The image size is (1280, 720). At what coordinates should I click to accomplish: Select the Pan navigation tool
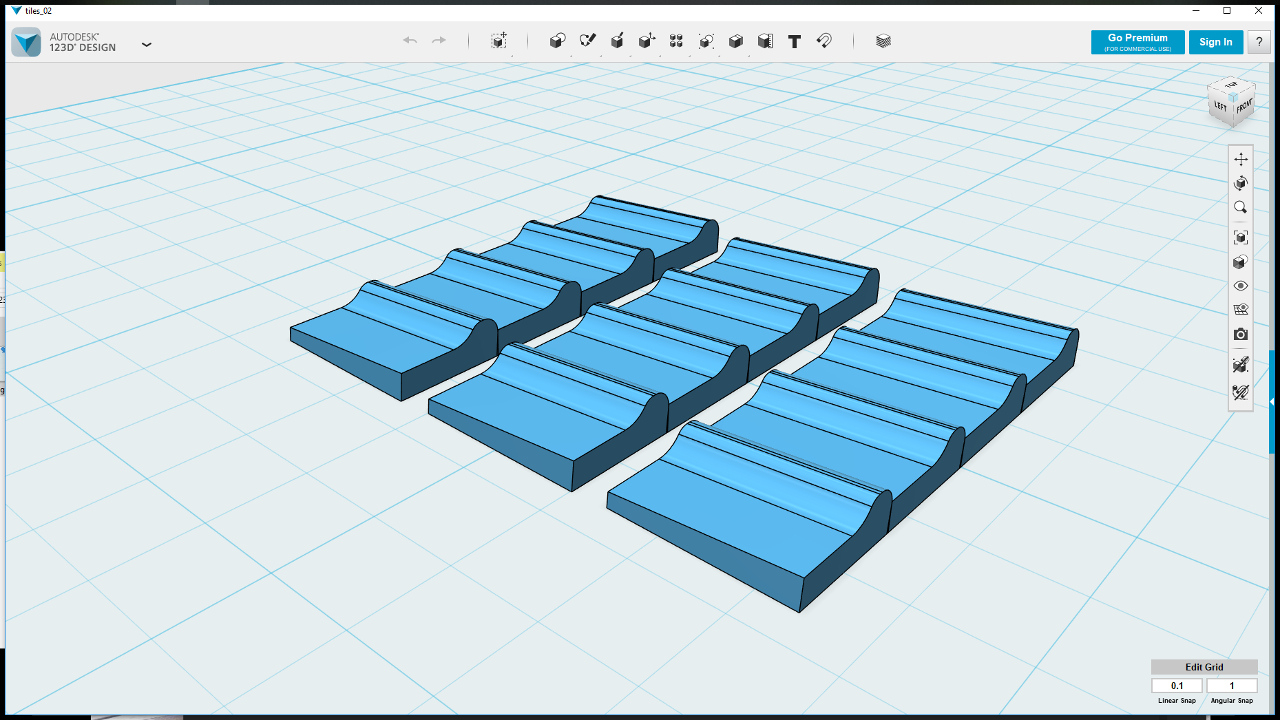pyautogui.click(x=1241, y=159)
